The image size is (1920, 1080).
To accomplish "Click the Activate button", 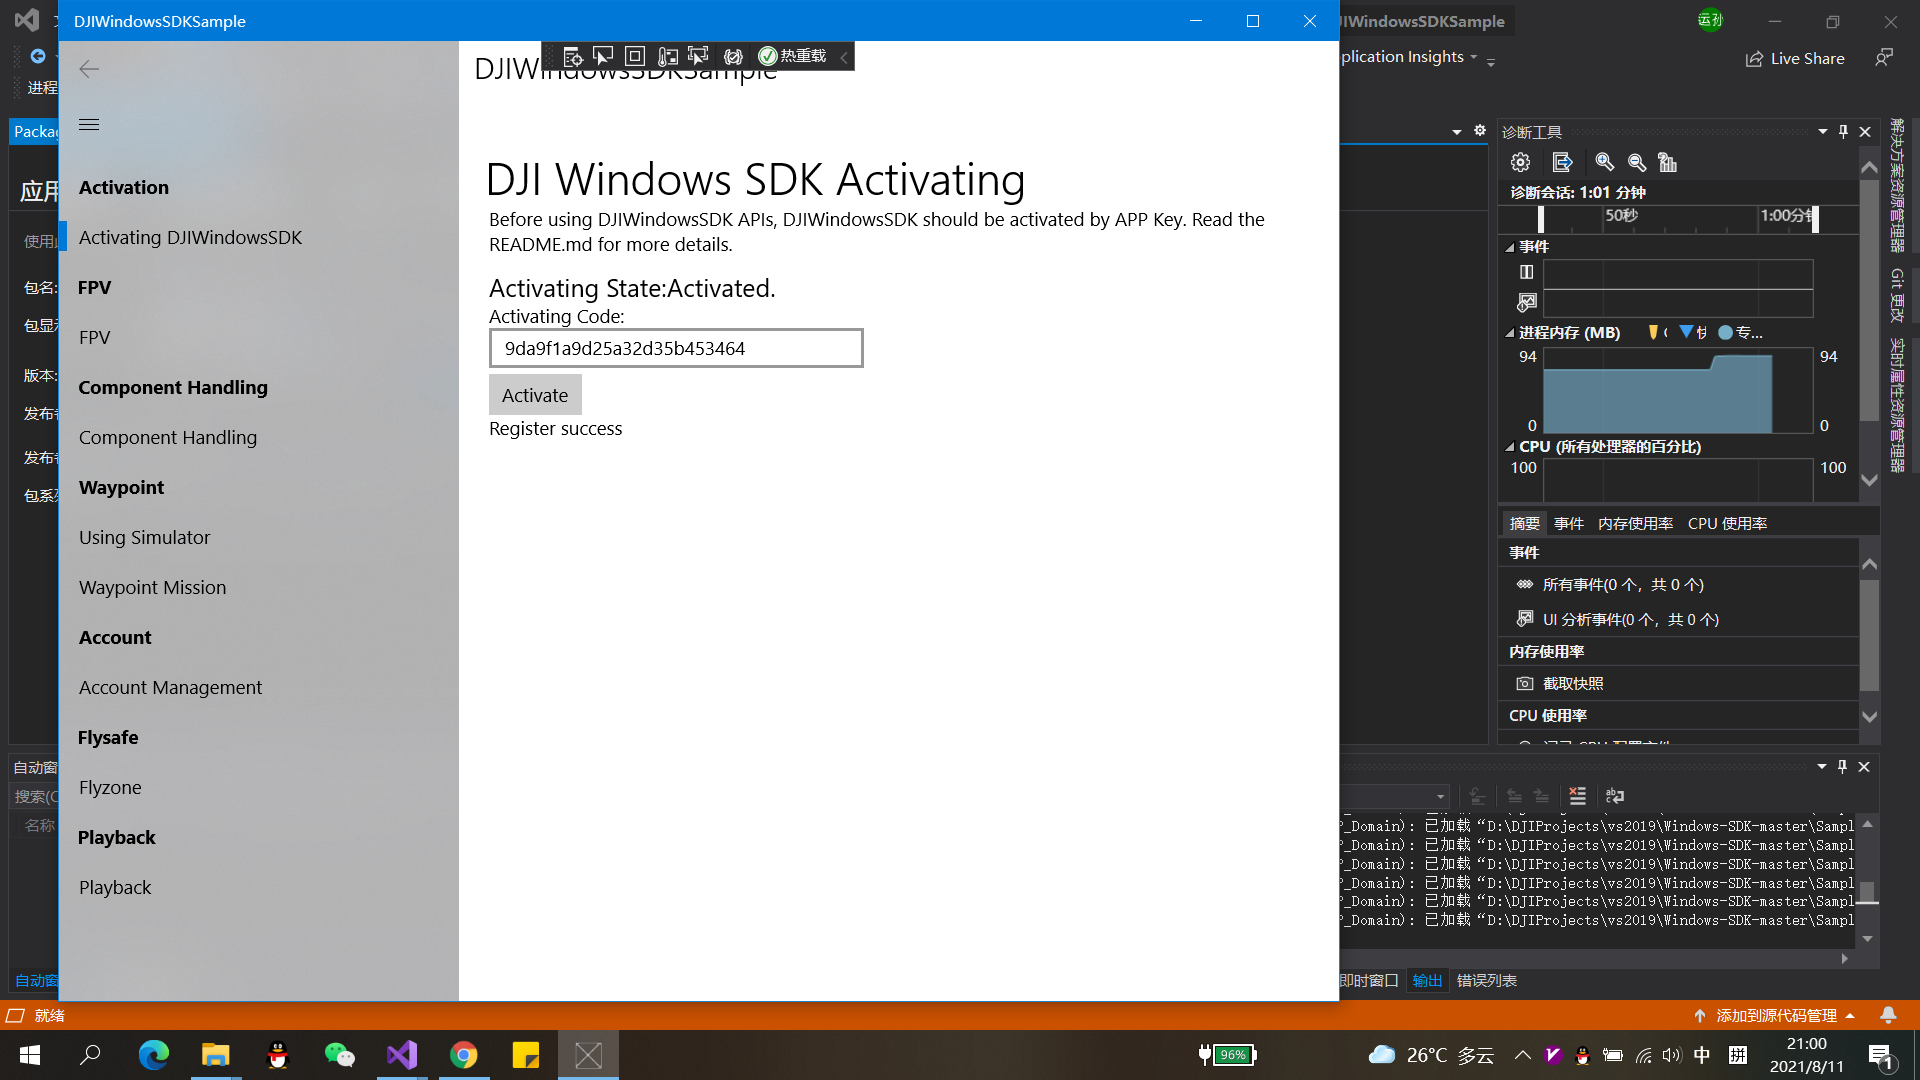I will [534, 394].
